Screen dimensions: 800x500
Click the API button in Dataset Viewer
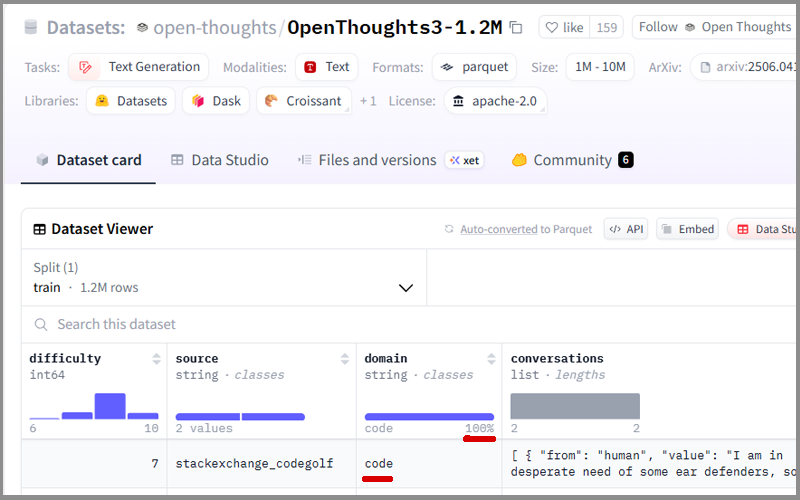tap(626, 229)
